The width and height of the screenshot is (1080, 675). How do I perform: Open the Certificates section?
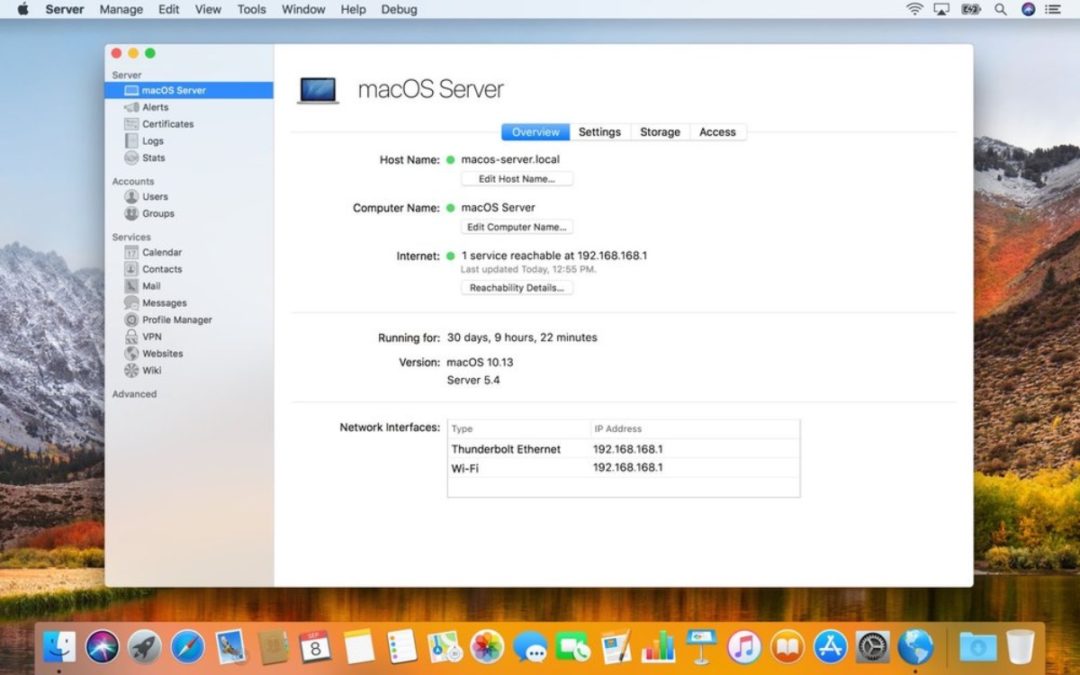(168, 124)
